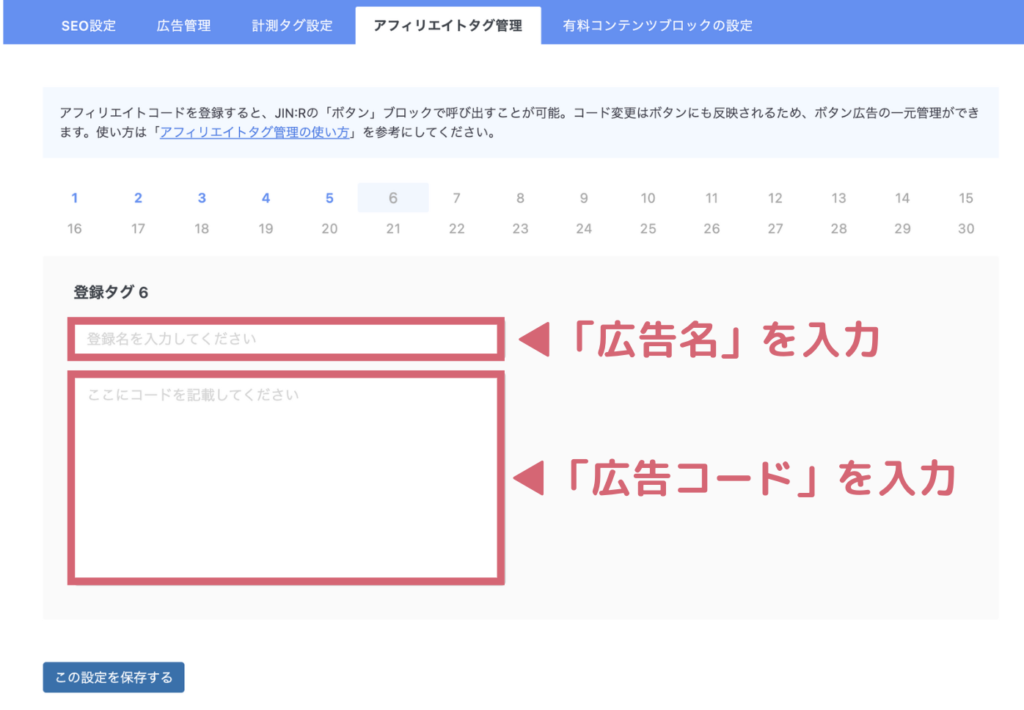Go to registered tag number 2
The height and width of the screenshot is (710, 1024).
138,198
